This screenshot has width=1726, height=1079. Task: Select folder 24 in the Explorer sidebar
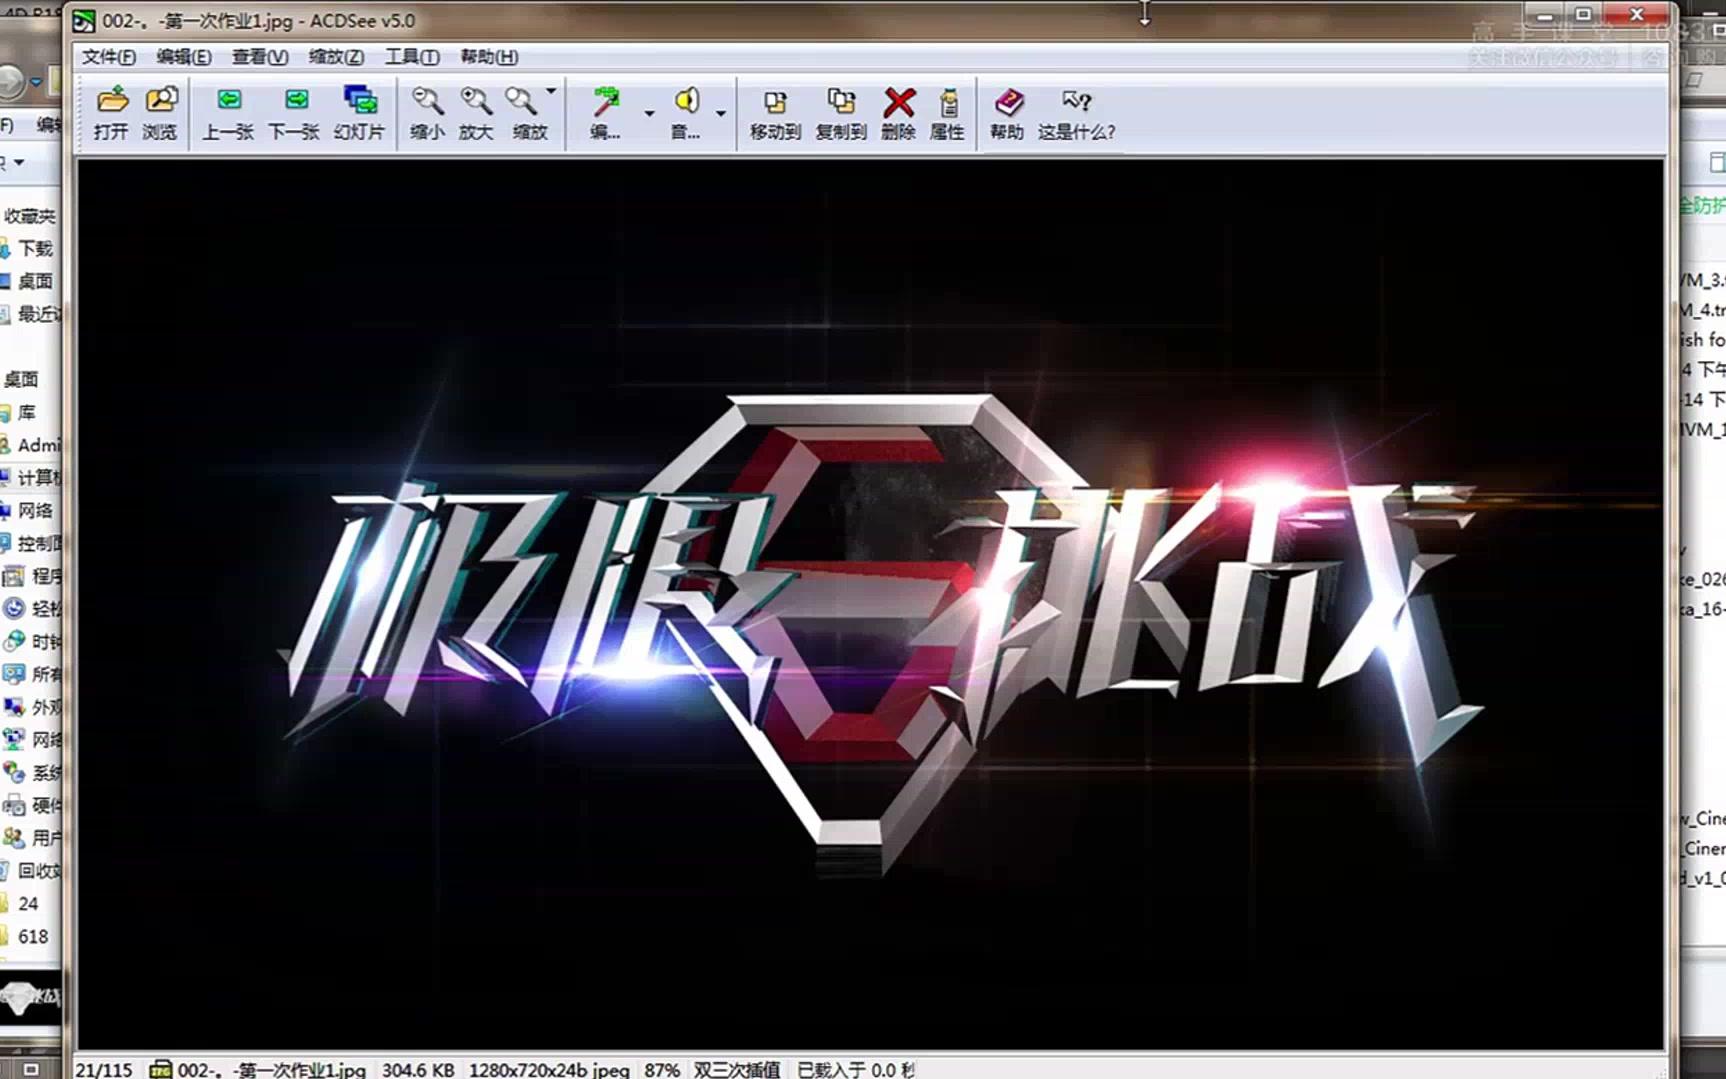[28, 904]
